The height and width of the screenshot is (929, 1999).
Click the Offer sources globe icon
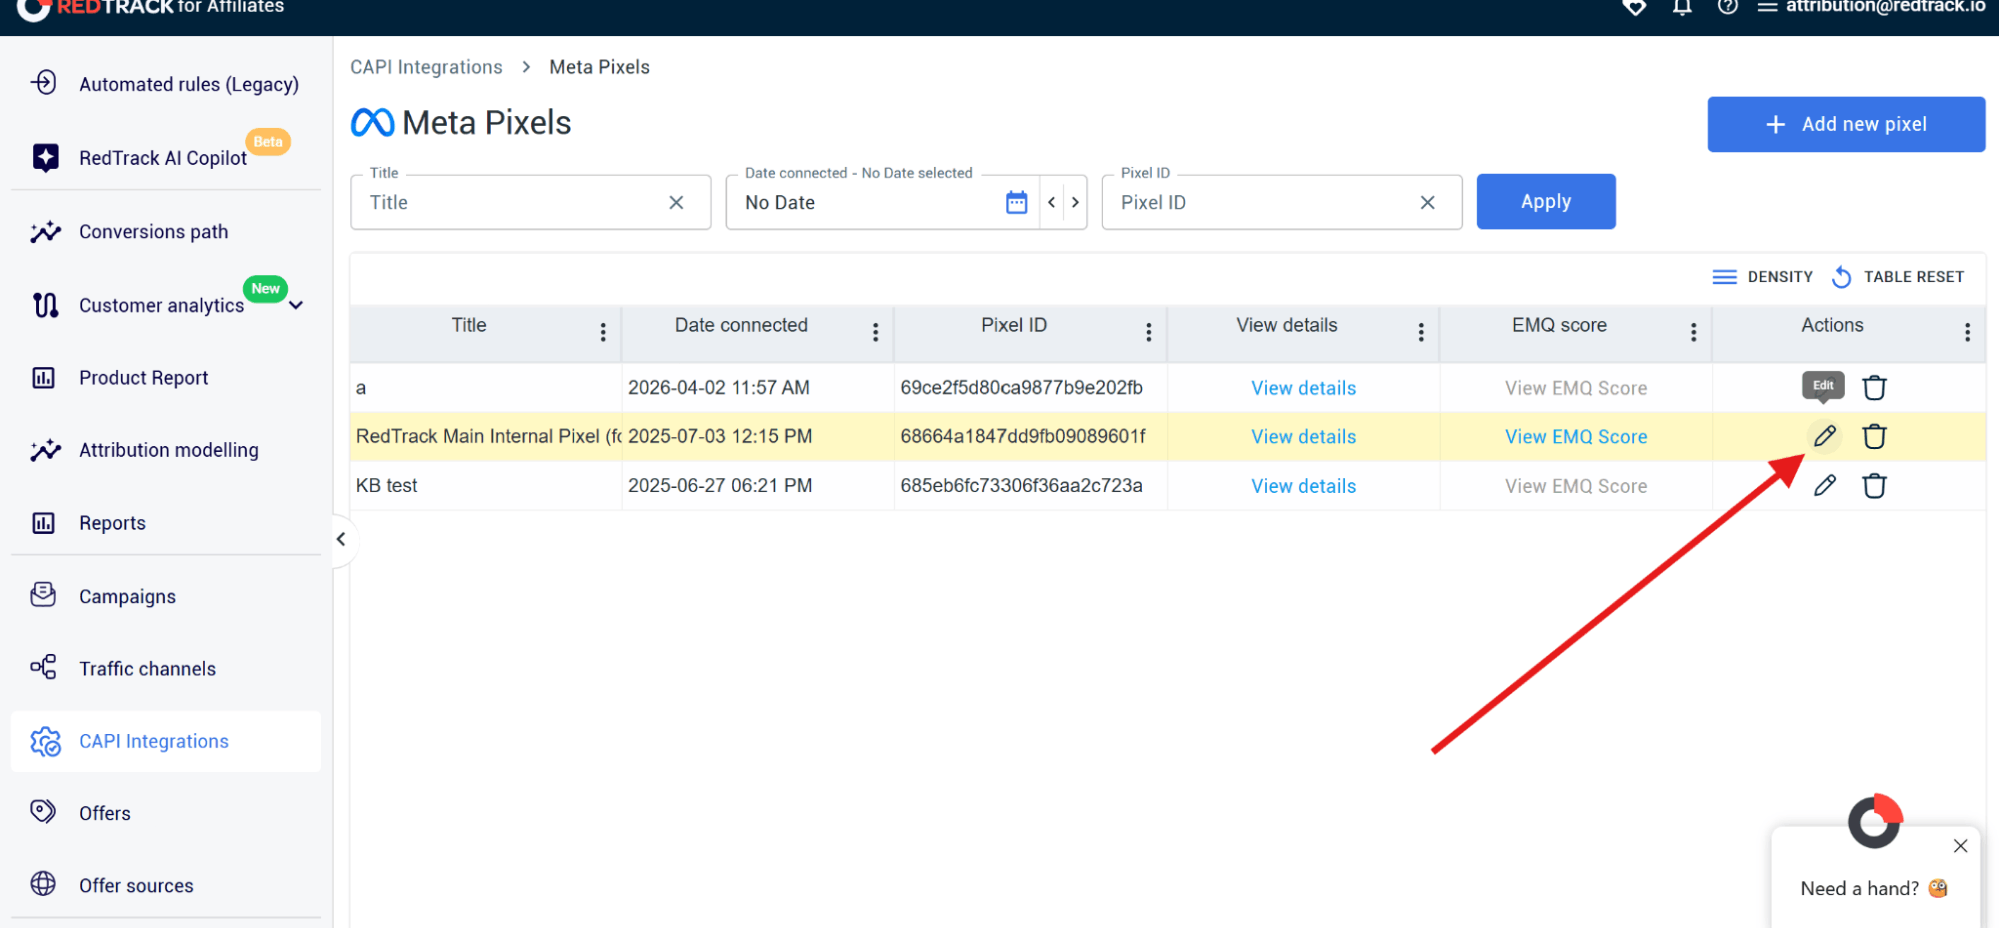click(x=43, y=884)
